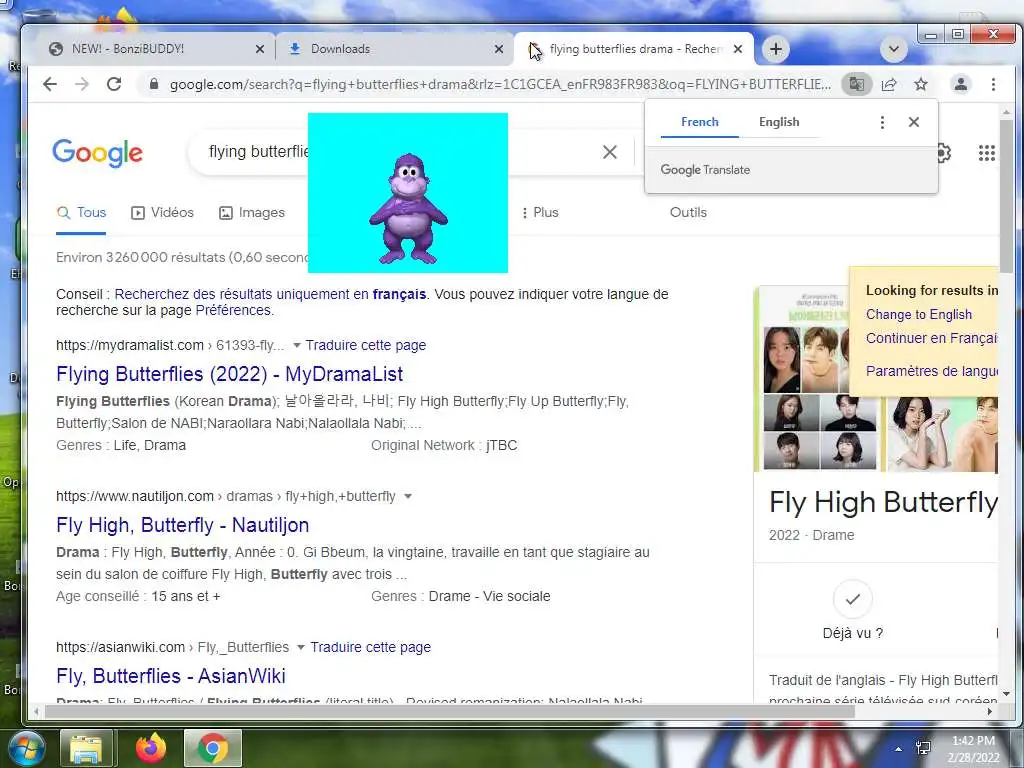Image resolution: width=1024 pixels, height=768 pixels.
Task: Show hidden system tray icons
Action: coord(899,748)
